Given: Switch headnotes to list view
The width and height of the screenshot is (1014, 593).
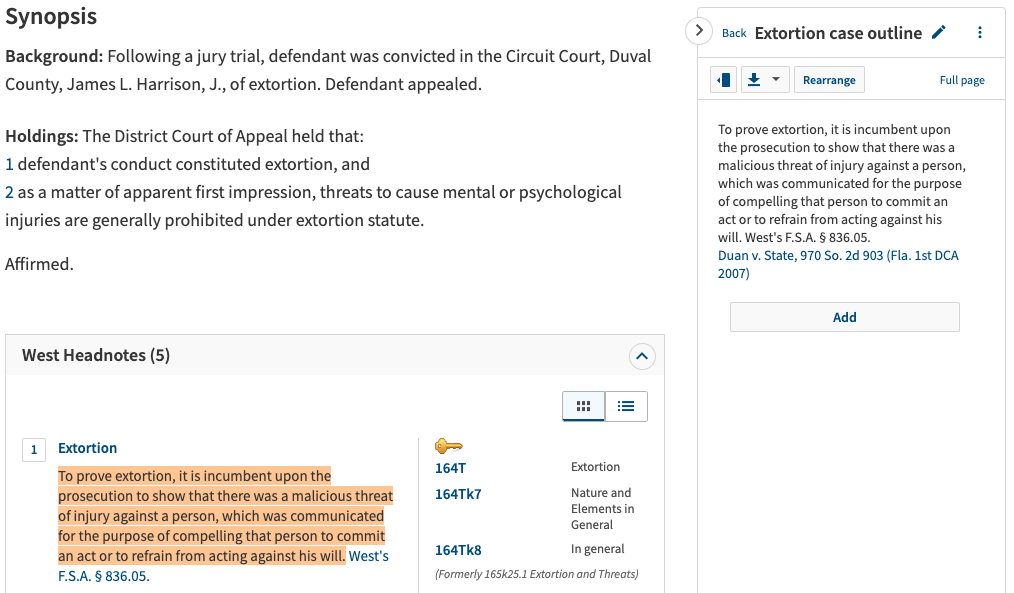Looking at the screenshot, I should (626, 406).
